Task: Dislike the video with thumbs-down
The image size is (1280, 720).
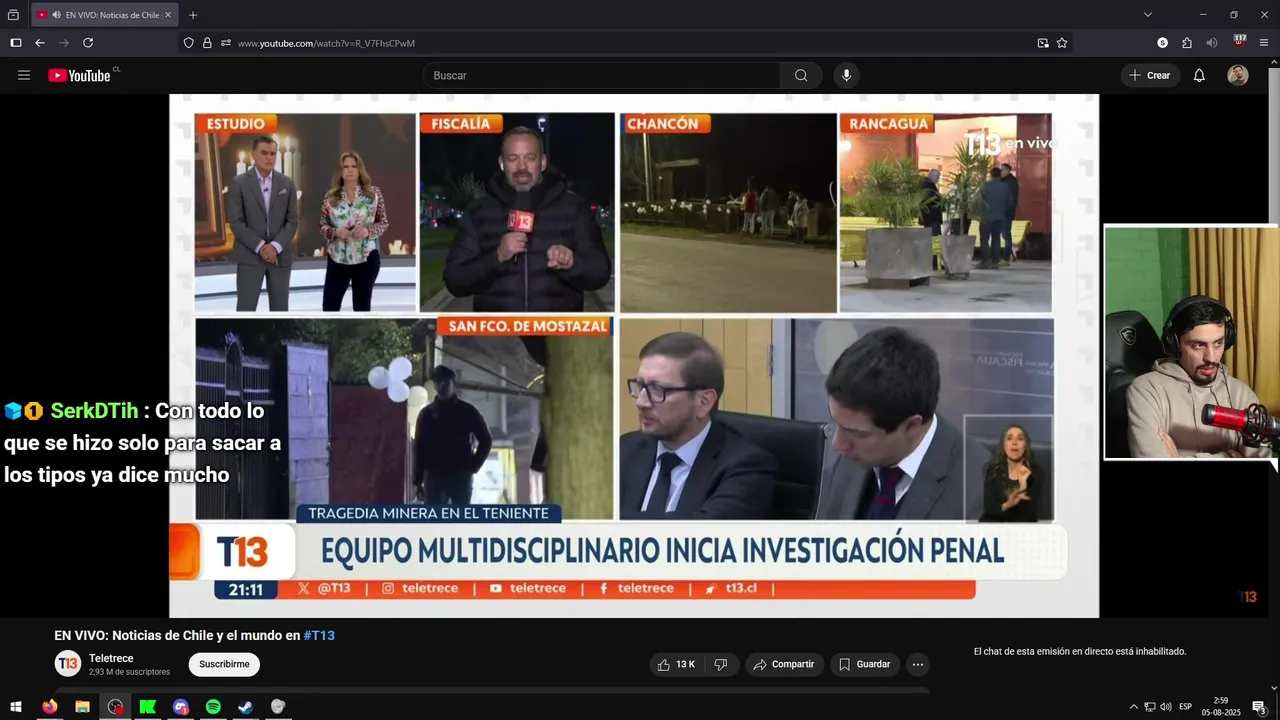Action: [721, 664]
